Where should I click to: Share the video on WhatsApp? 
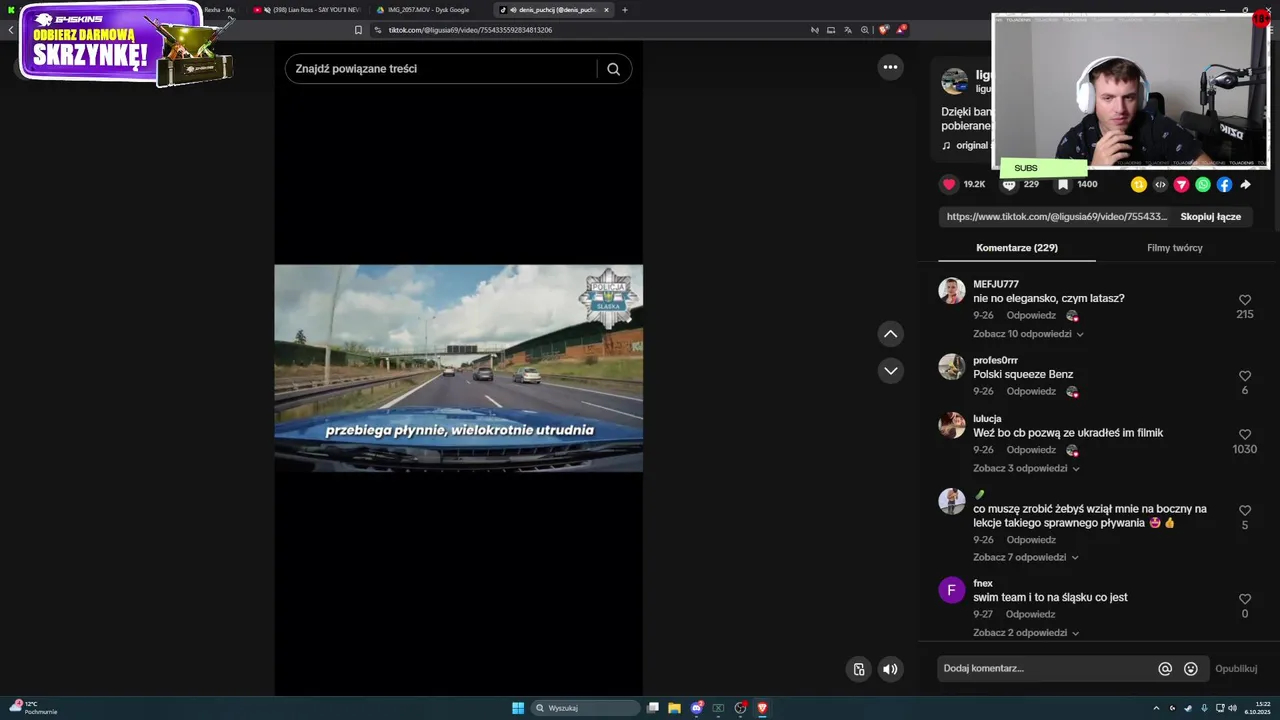[1203, 184]
